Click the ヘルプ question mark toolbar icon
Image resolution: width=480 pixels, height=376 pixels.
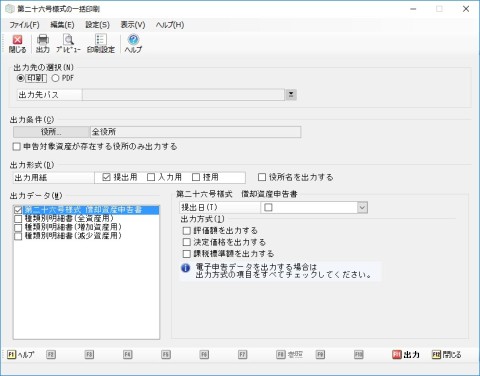133,44
